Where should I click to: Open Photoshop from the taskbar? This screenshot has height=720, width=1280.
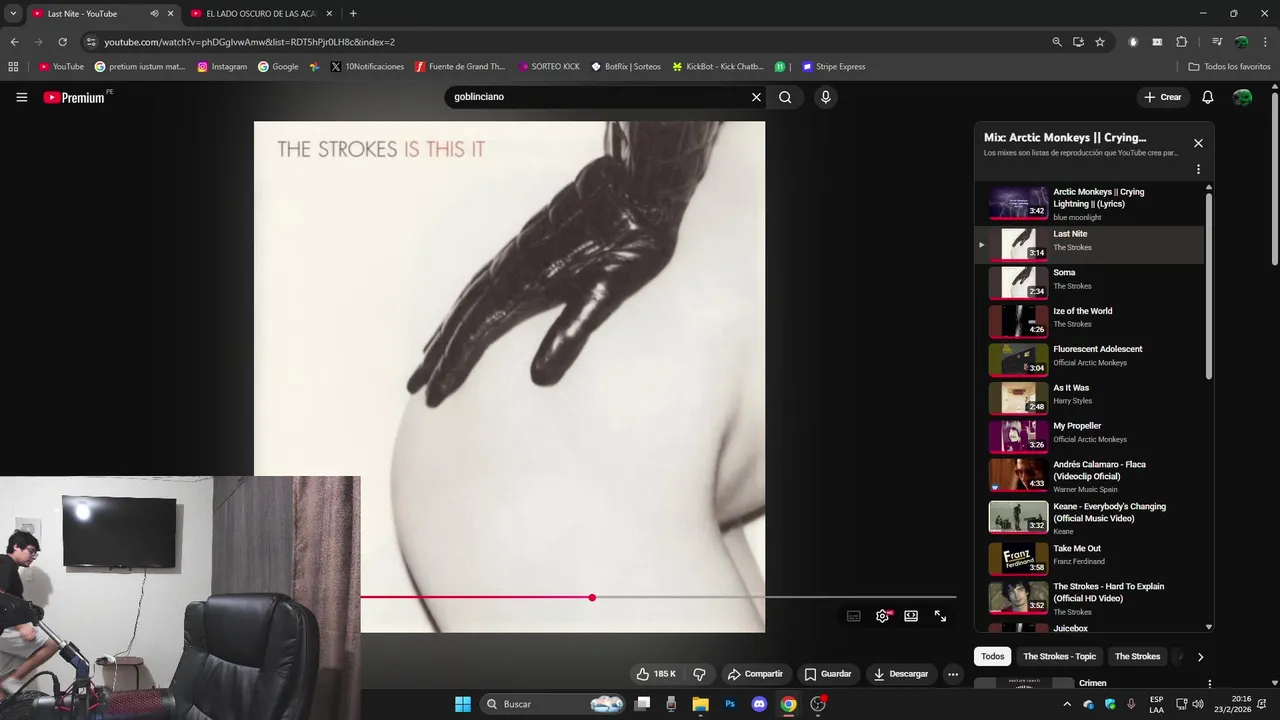730,704
